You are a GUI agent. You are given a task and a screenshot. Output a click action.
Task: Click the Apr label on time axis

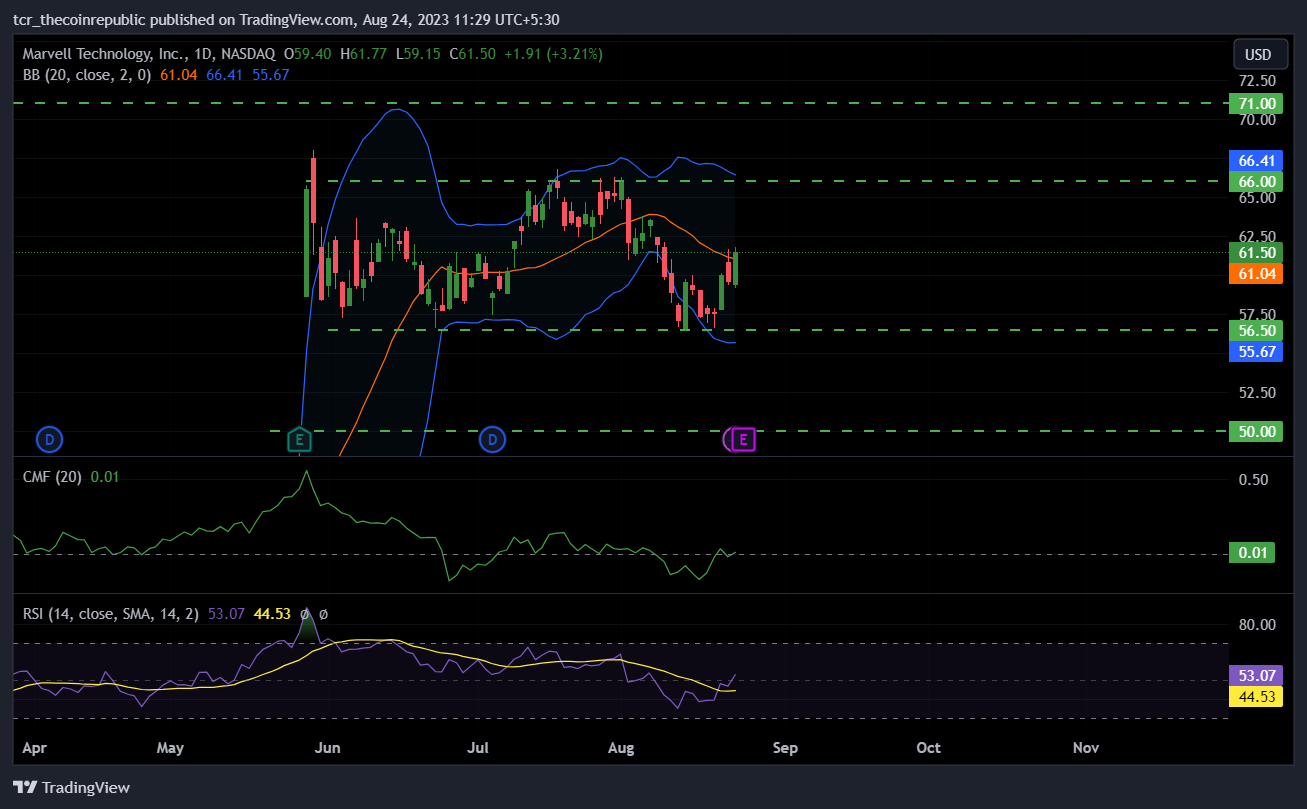[34, 747]
